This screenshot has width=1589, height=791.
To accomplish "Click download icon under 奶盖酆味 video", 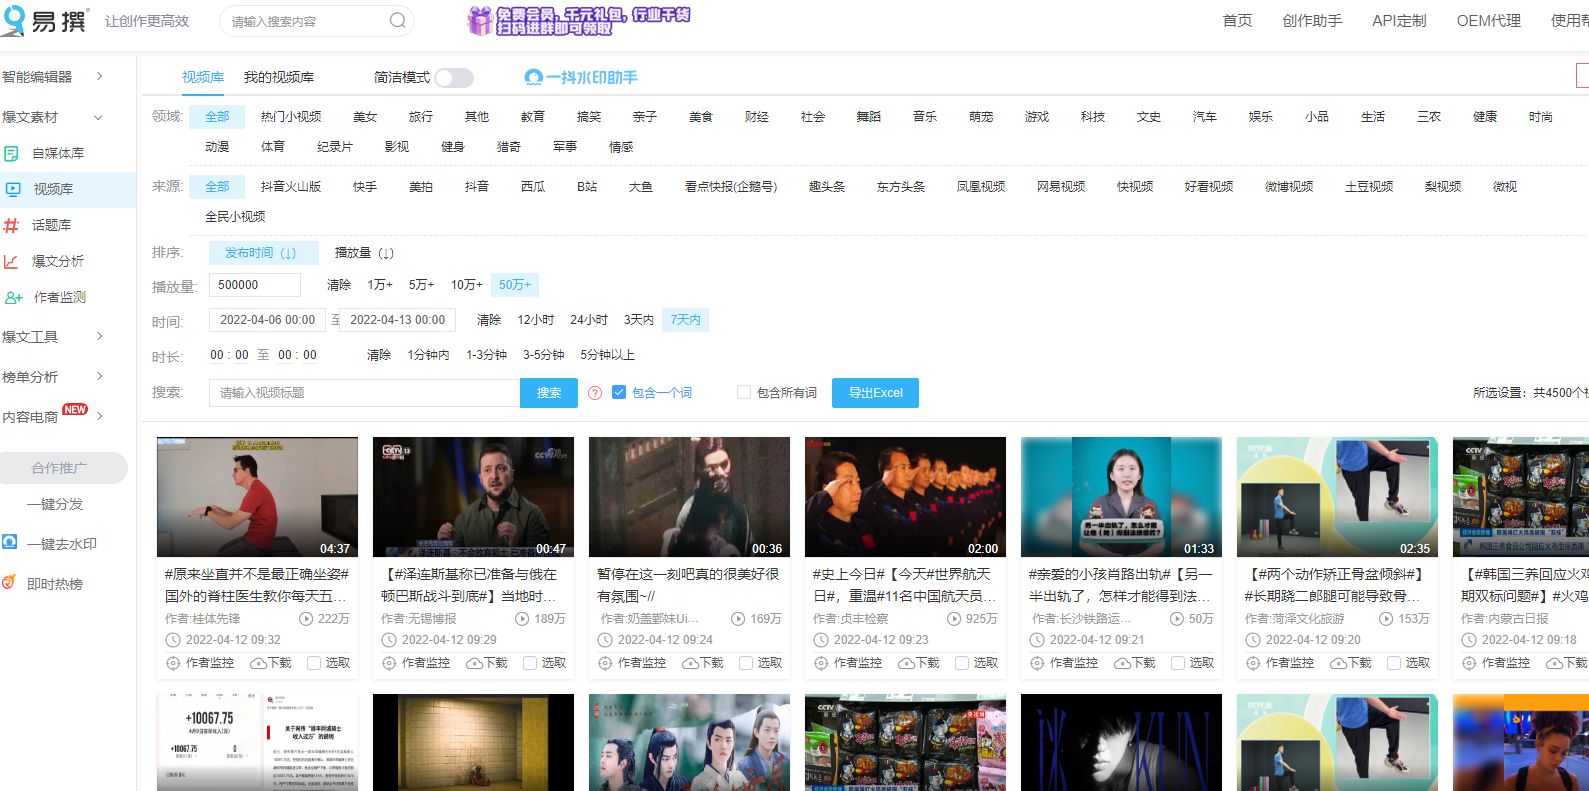I will point(690,663).
